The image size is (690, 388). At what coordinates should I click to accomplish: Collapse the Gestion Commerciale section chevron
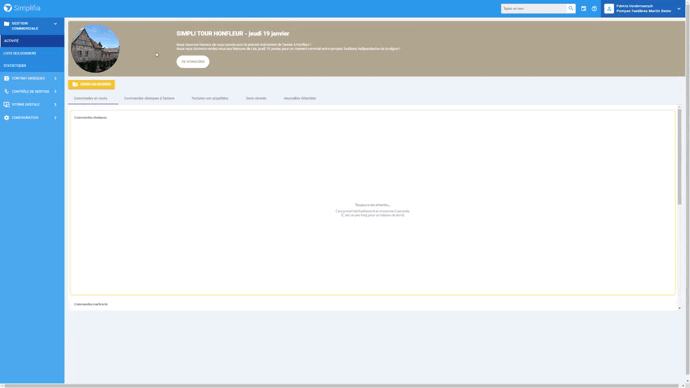[x=55, y=24]
